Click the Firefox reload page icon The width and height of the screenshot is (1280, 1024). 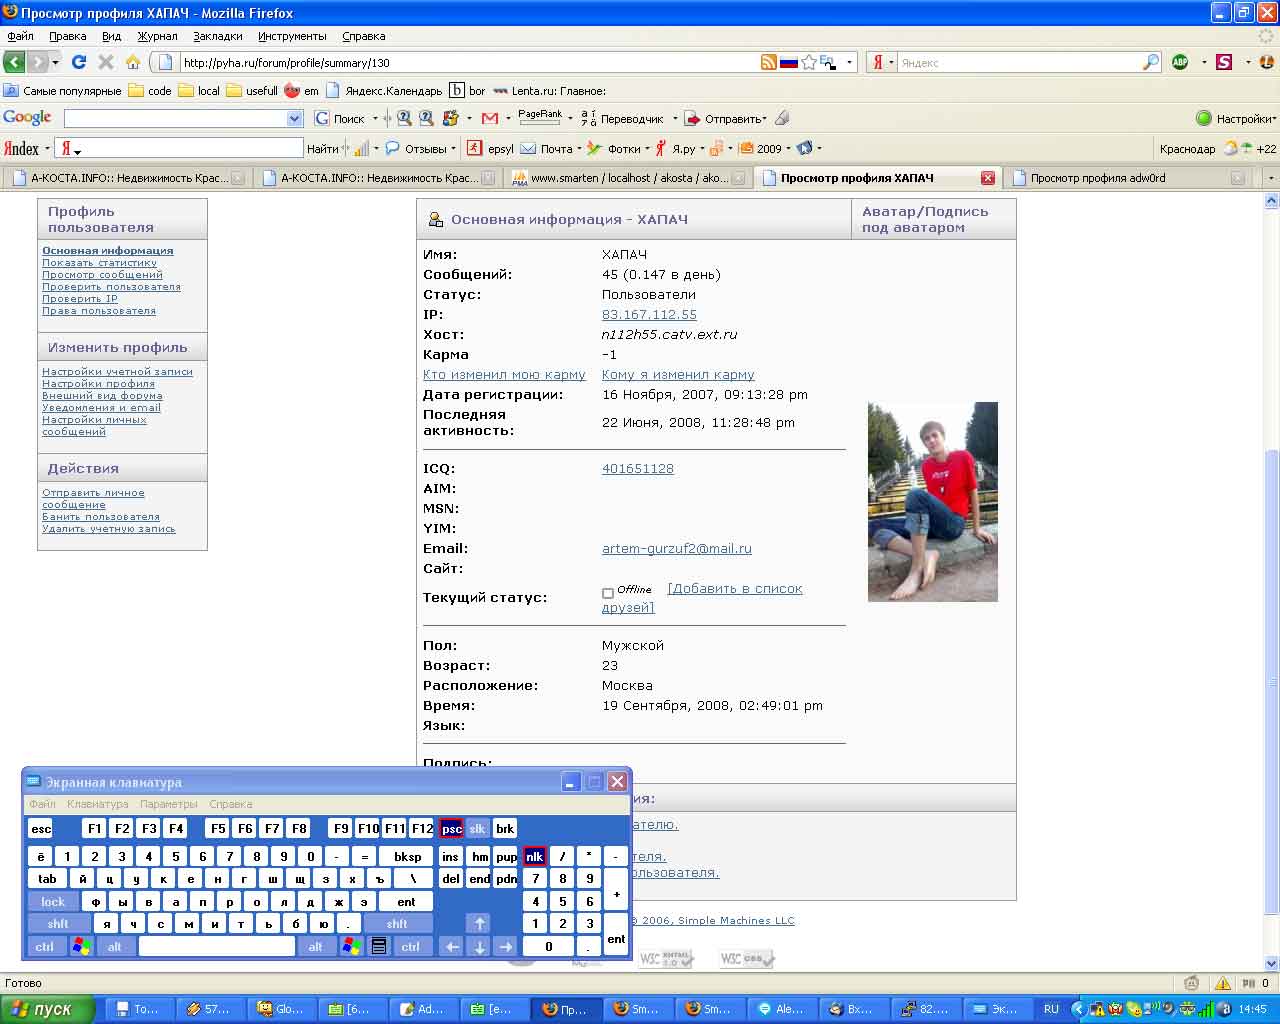click(79, 62)
